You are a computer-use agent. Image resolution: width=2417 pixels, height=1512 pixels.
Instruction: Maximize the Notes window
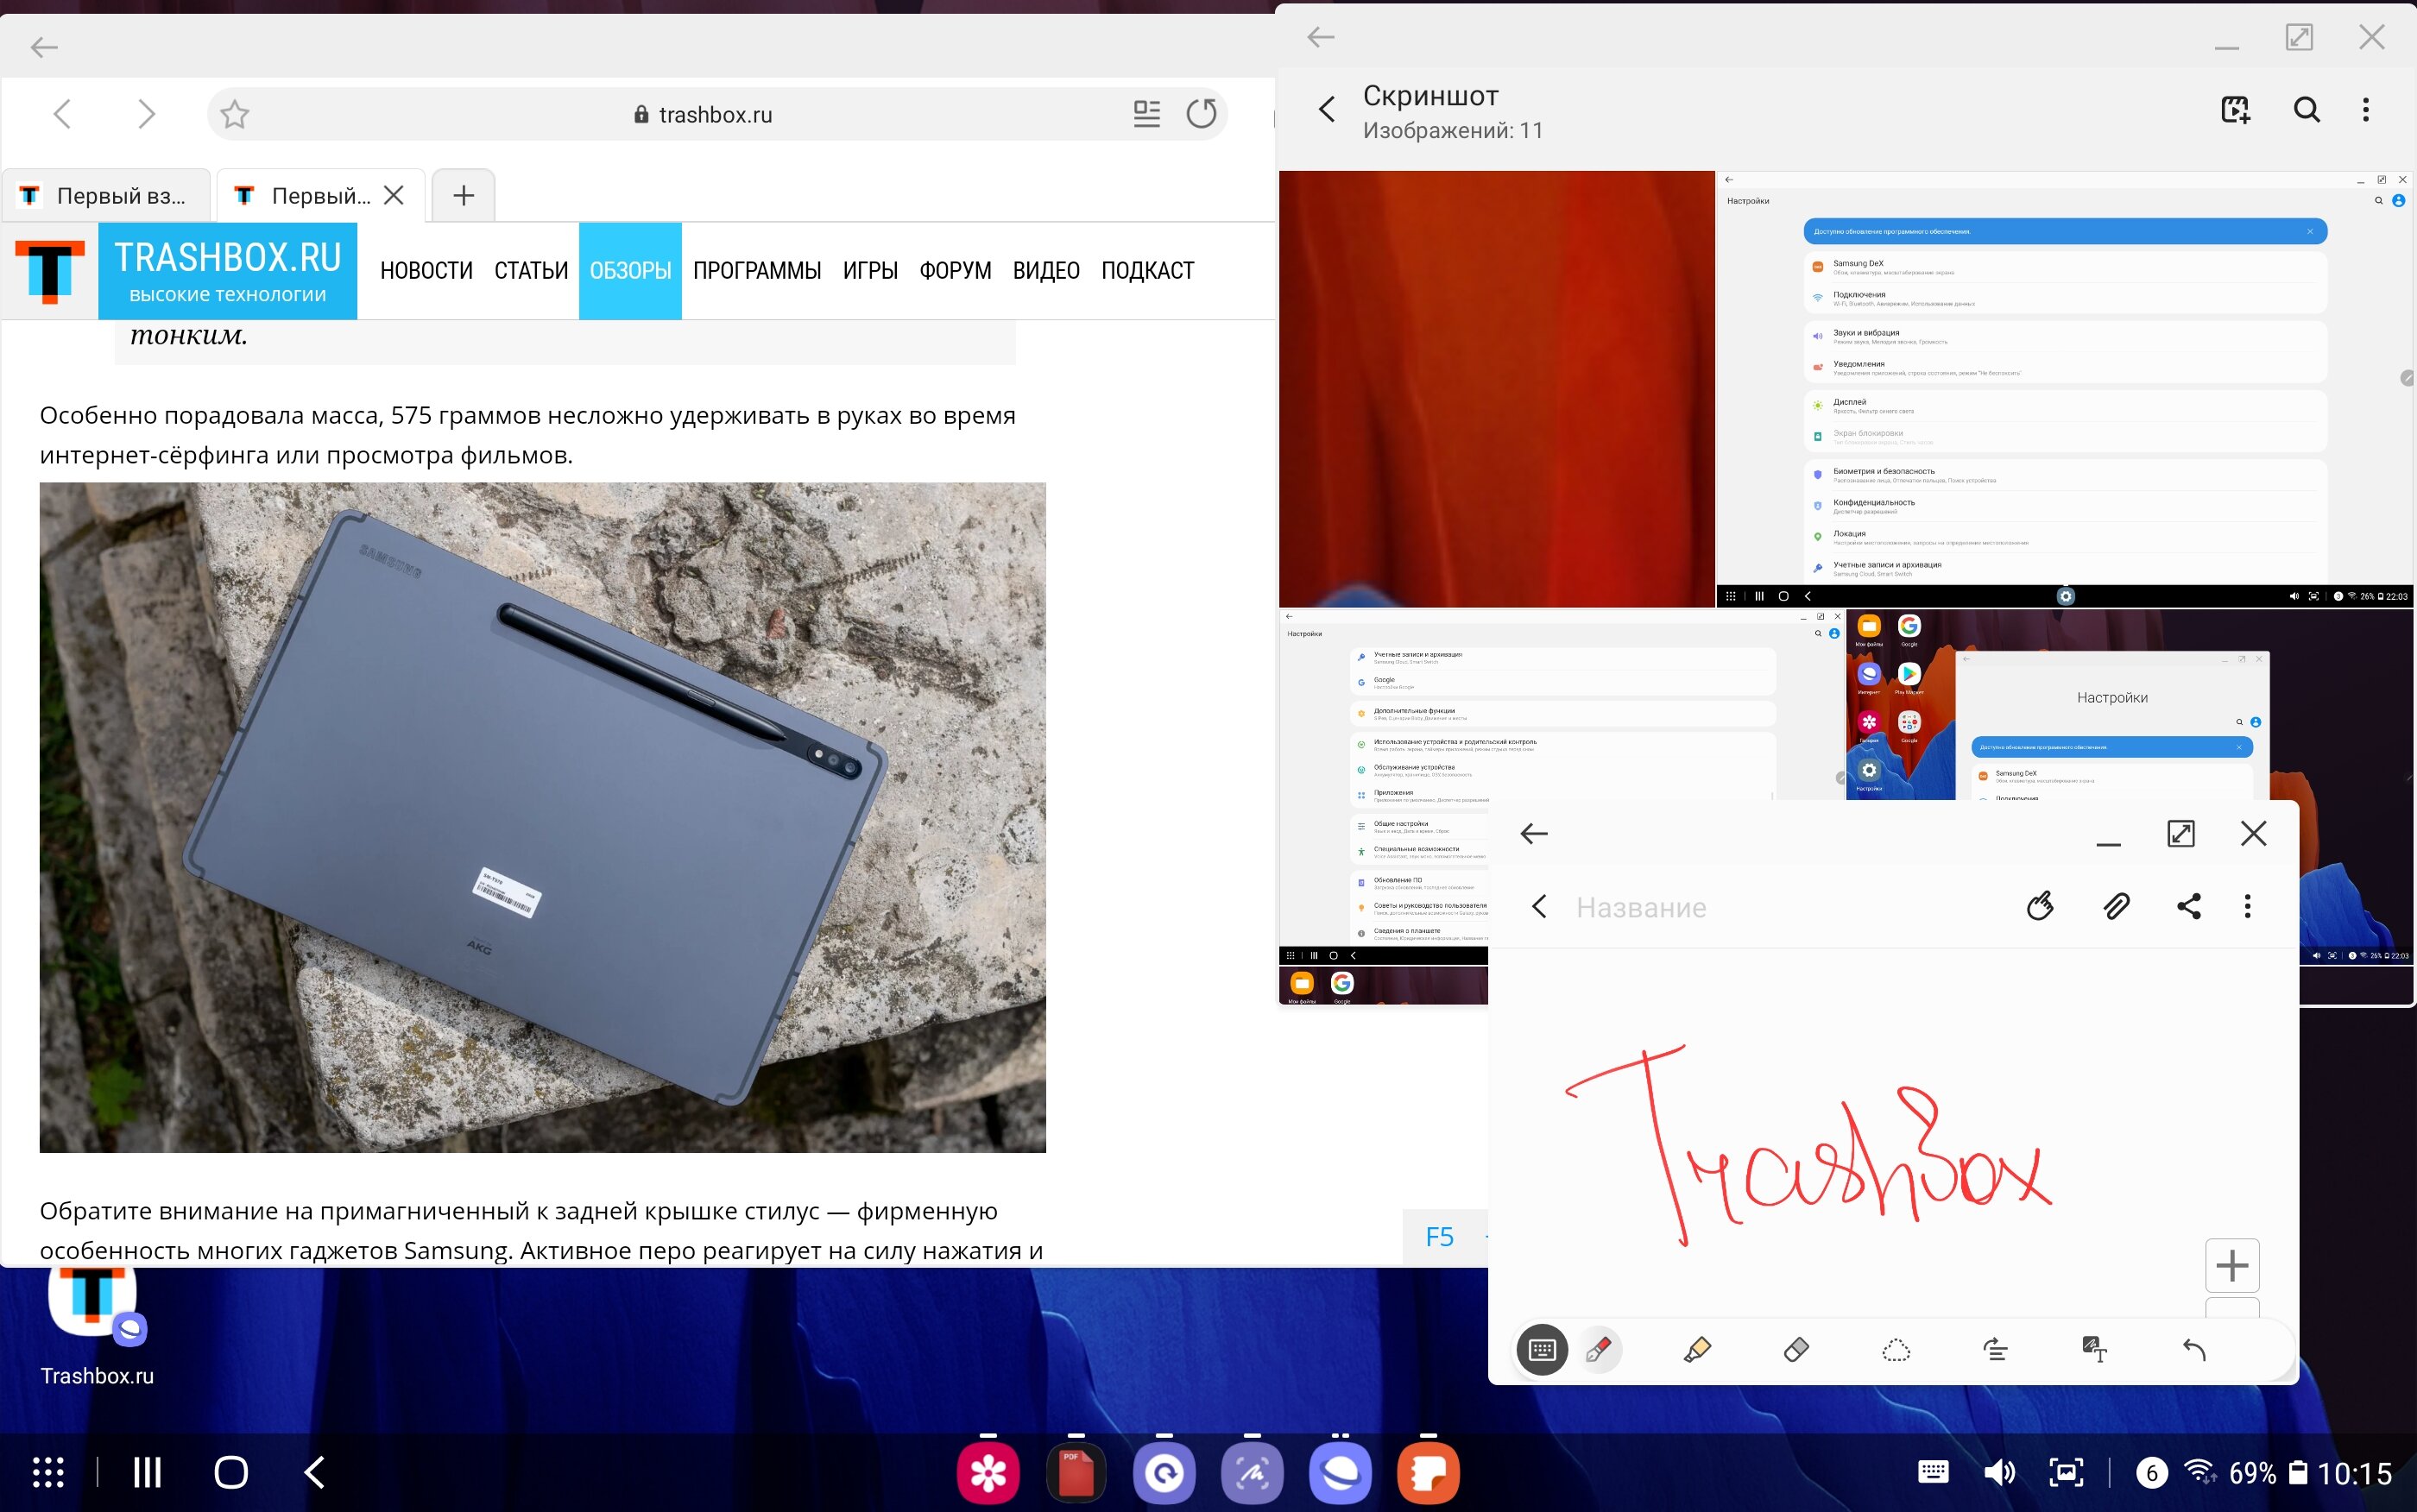pyautogui.click(x=2181, y=833)
